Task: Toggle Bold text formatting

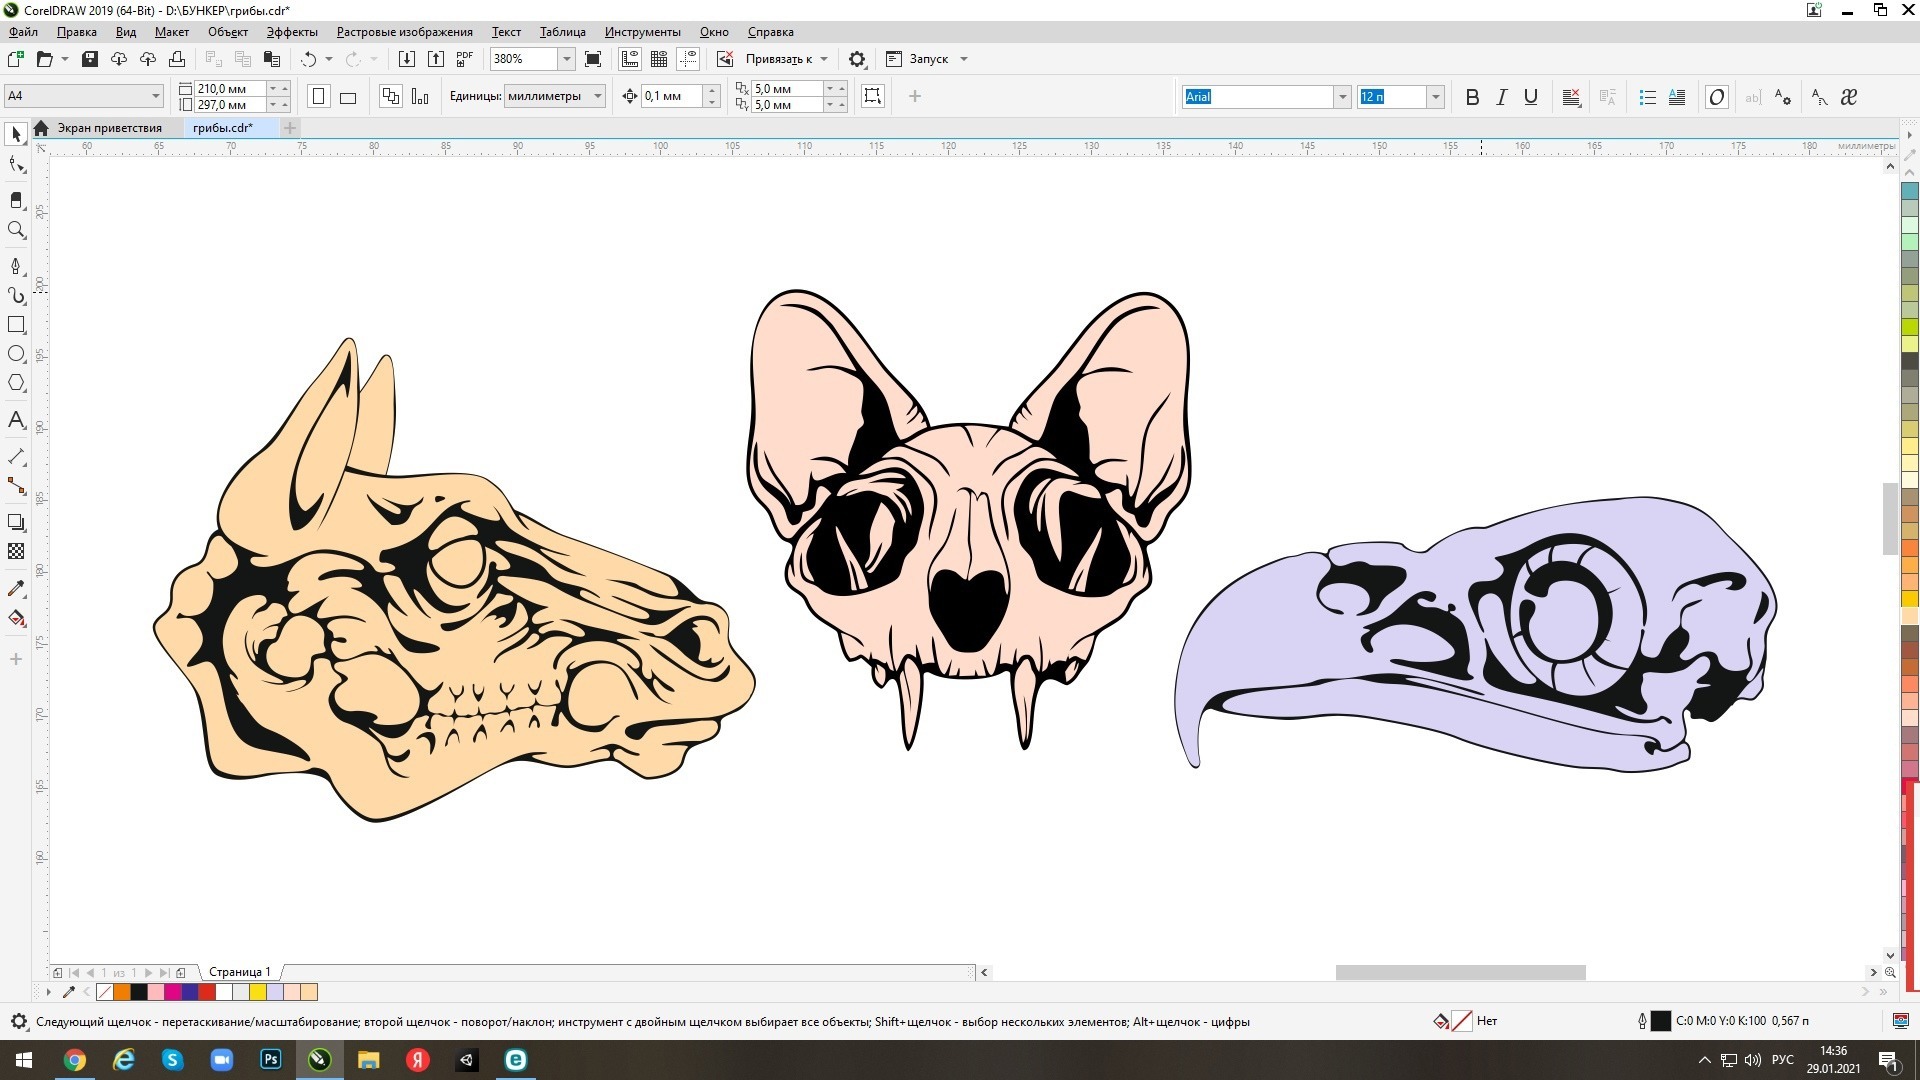Action: (x=1472, y=97)
